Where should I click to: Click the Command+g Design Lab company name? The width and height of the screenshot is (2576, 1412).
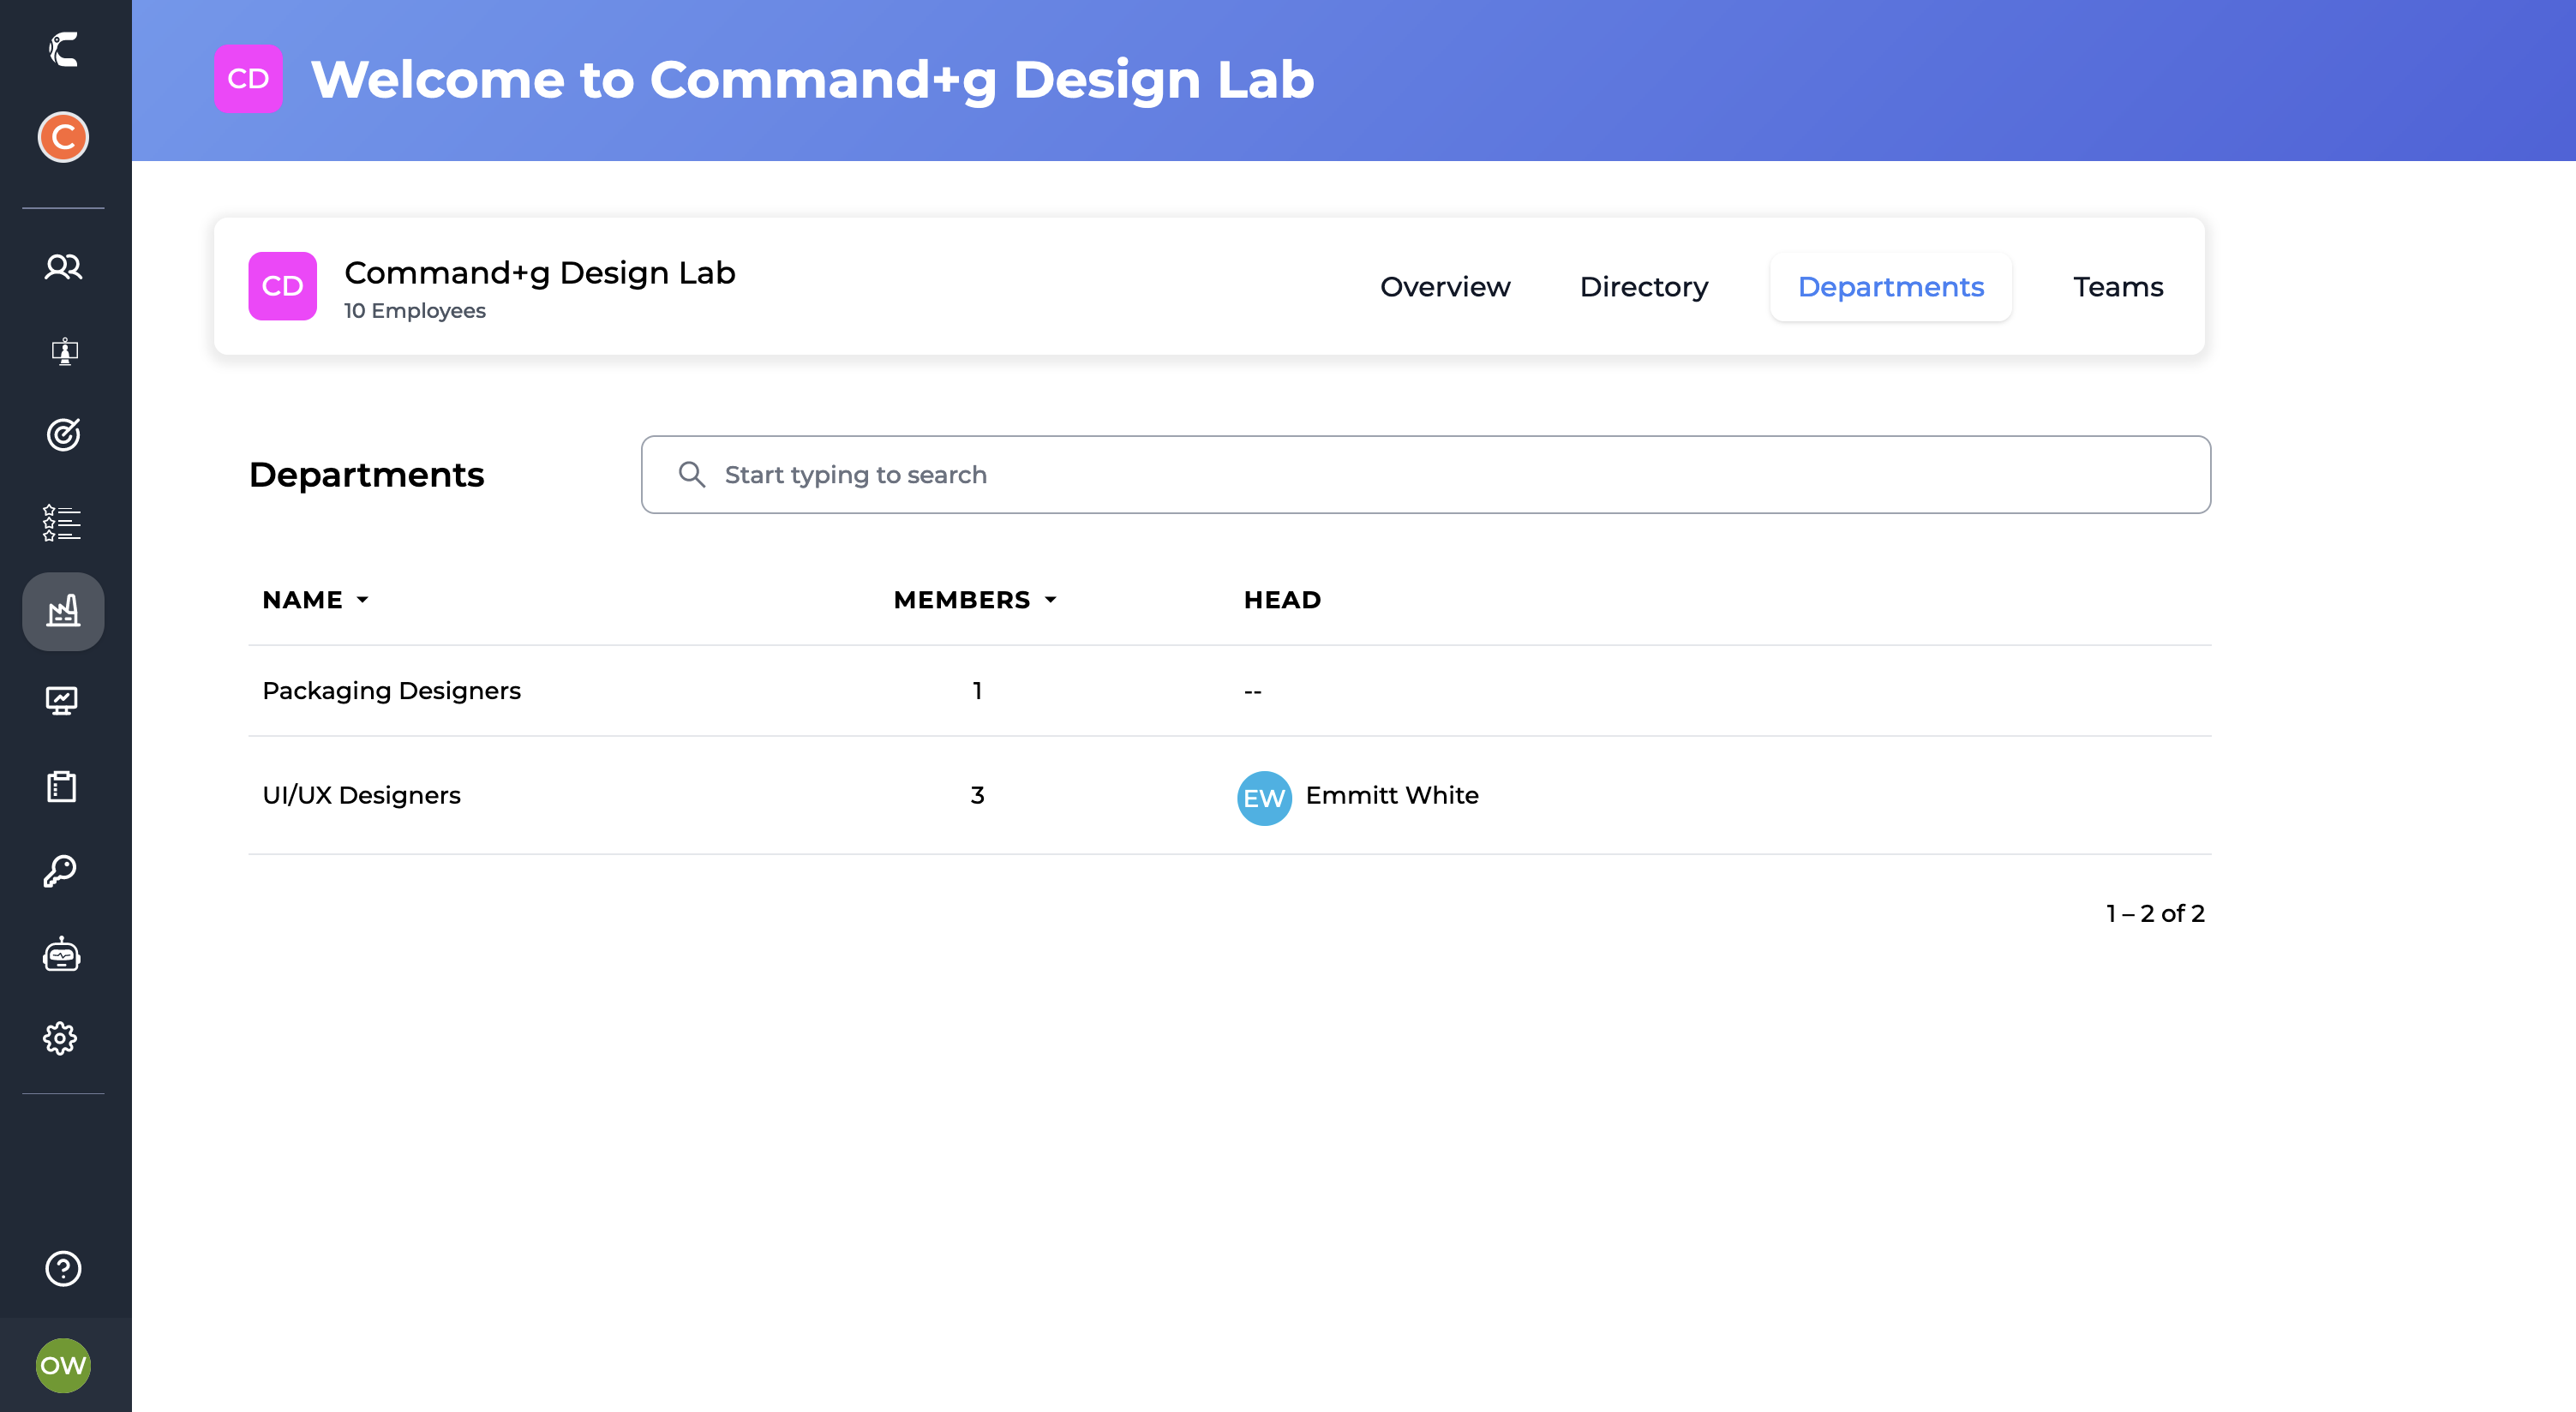pyautogui.click(x=540, y=273)
